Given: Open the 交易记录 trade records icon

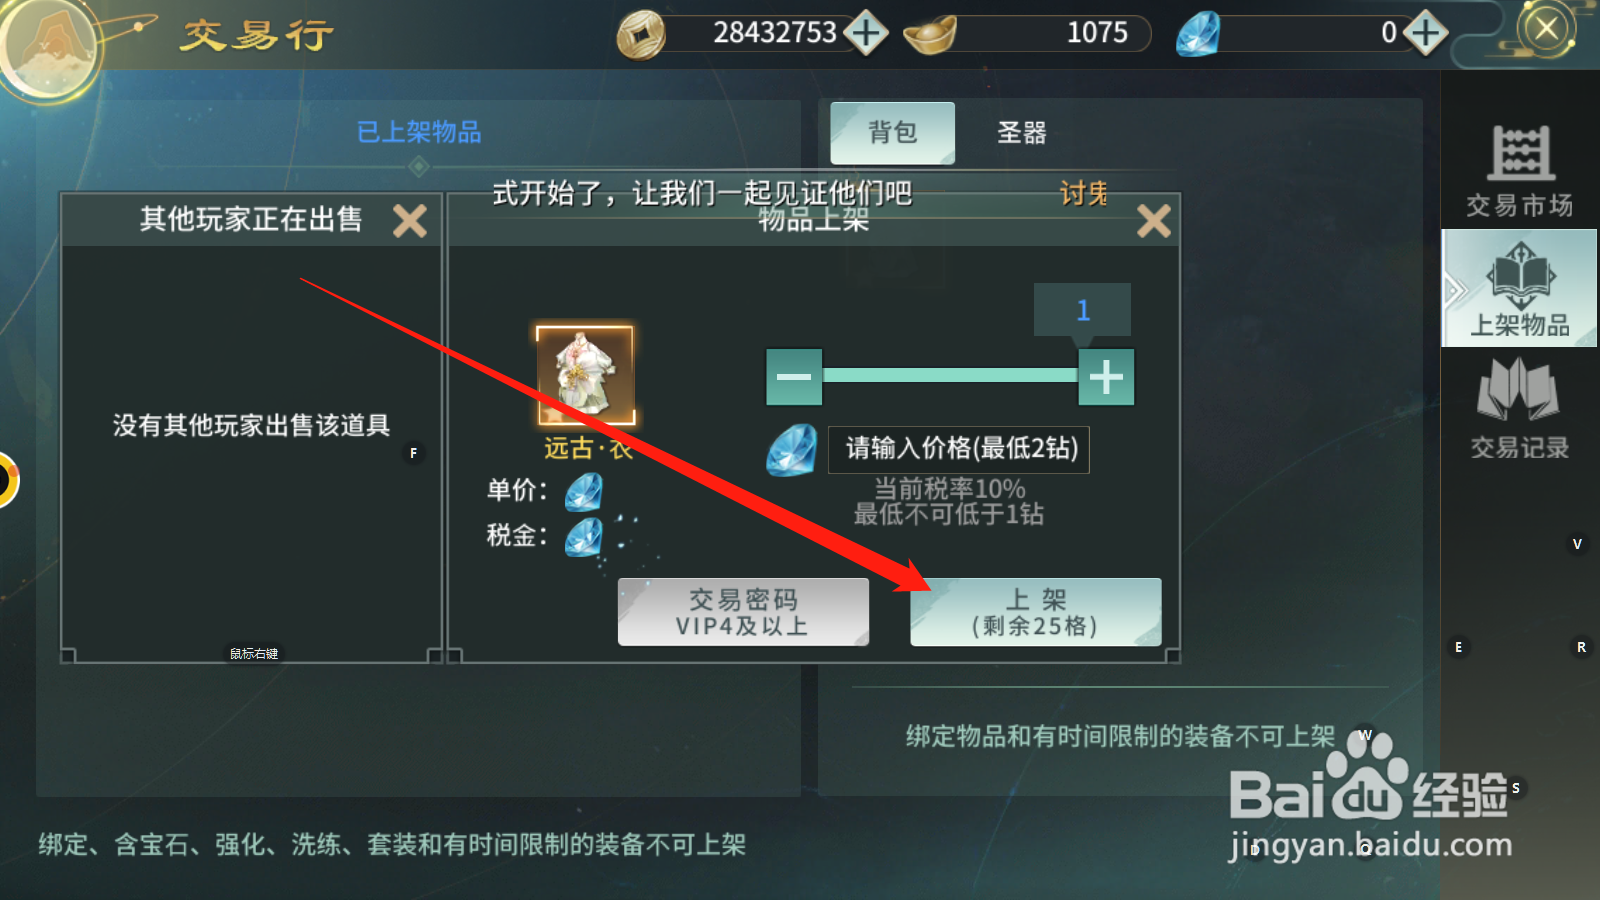Looking at the screenshot, I should (x=1519, y=408).
